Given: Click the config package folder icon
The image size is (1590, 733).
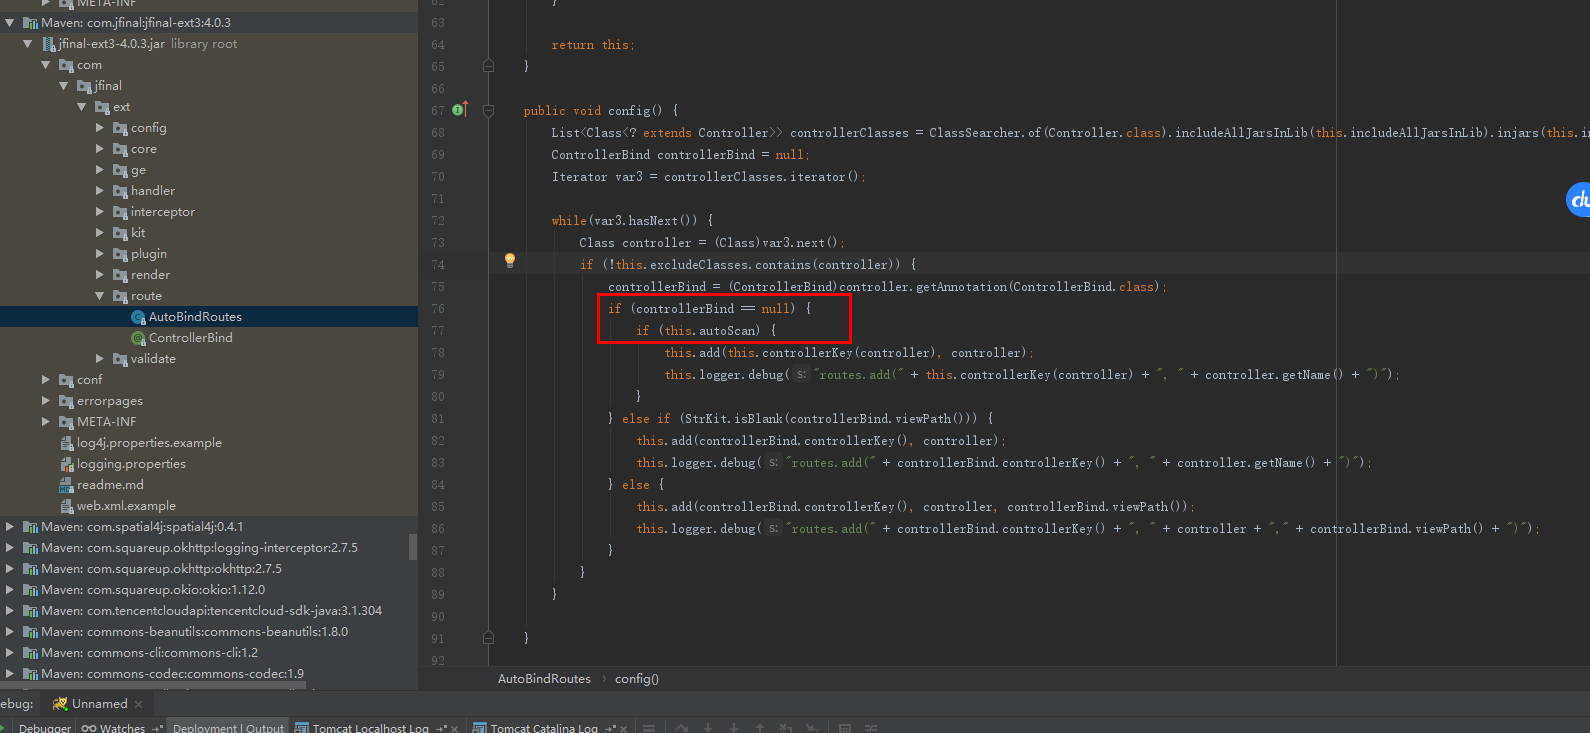Looking at the screenshot, I should [x=120, y=128].
